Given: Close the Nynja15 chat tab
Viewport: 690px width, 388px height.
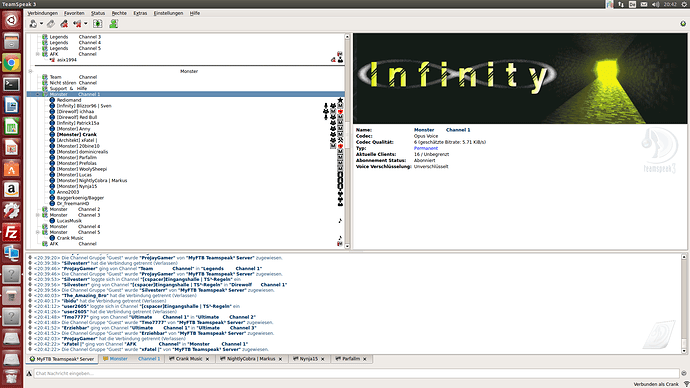Looking at the screenshot, I should point(323,359).
